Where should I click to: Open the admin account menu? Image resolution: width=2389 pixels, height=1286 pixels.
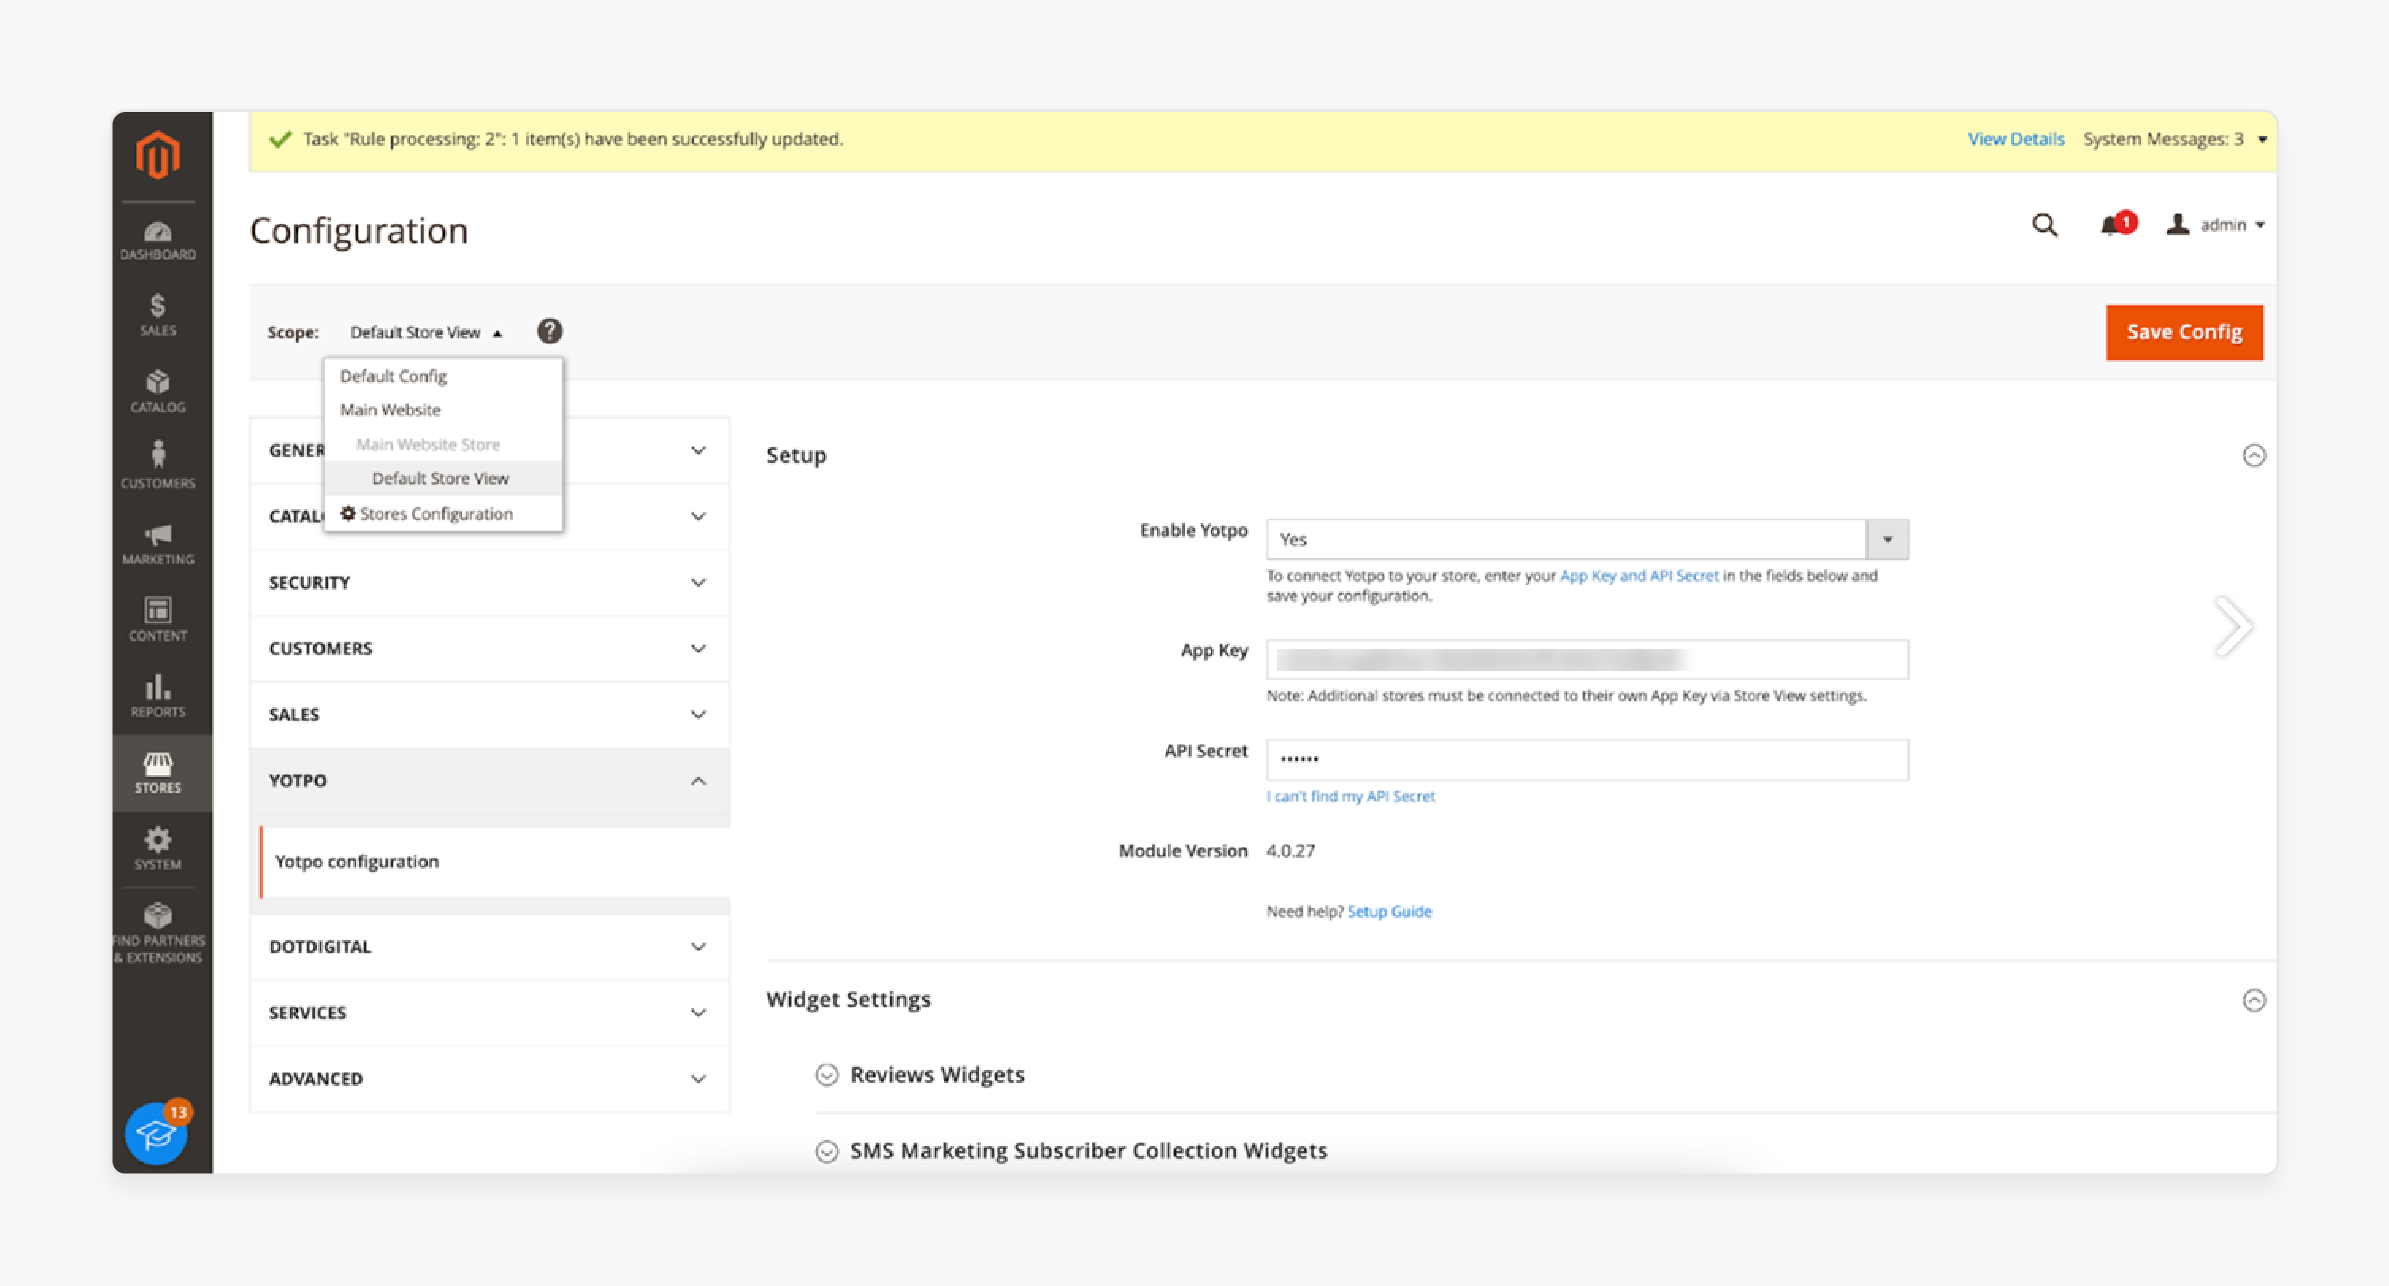click(x=2214, y=225)
